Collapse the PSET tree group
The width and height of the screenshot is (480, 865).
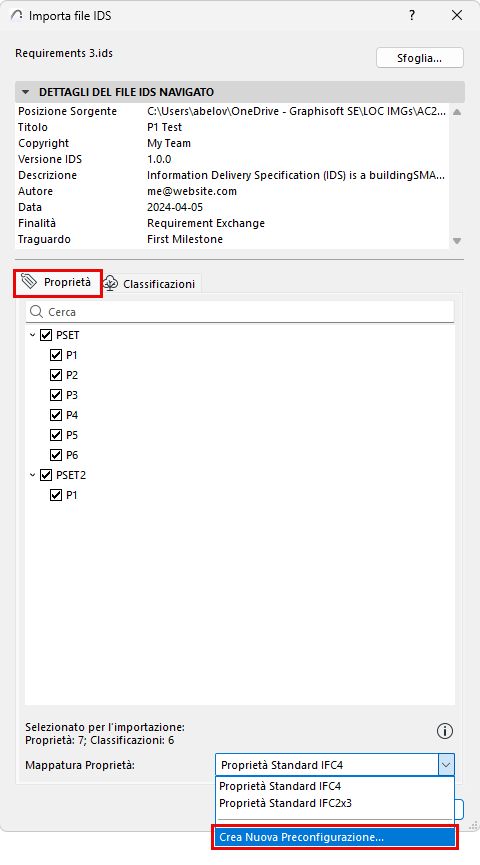point(33,335)
